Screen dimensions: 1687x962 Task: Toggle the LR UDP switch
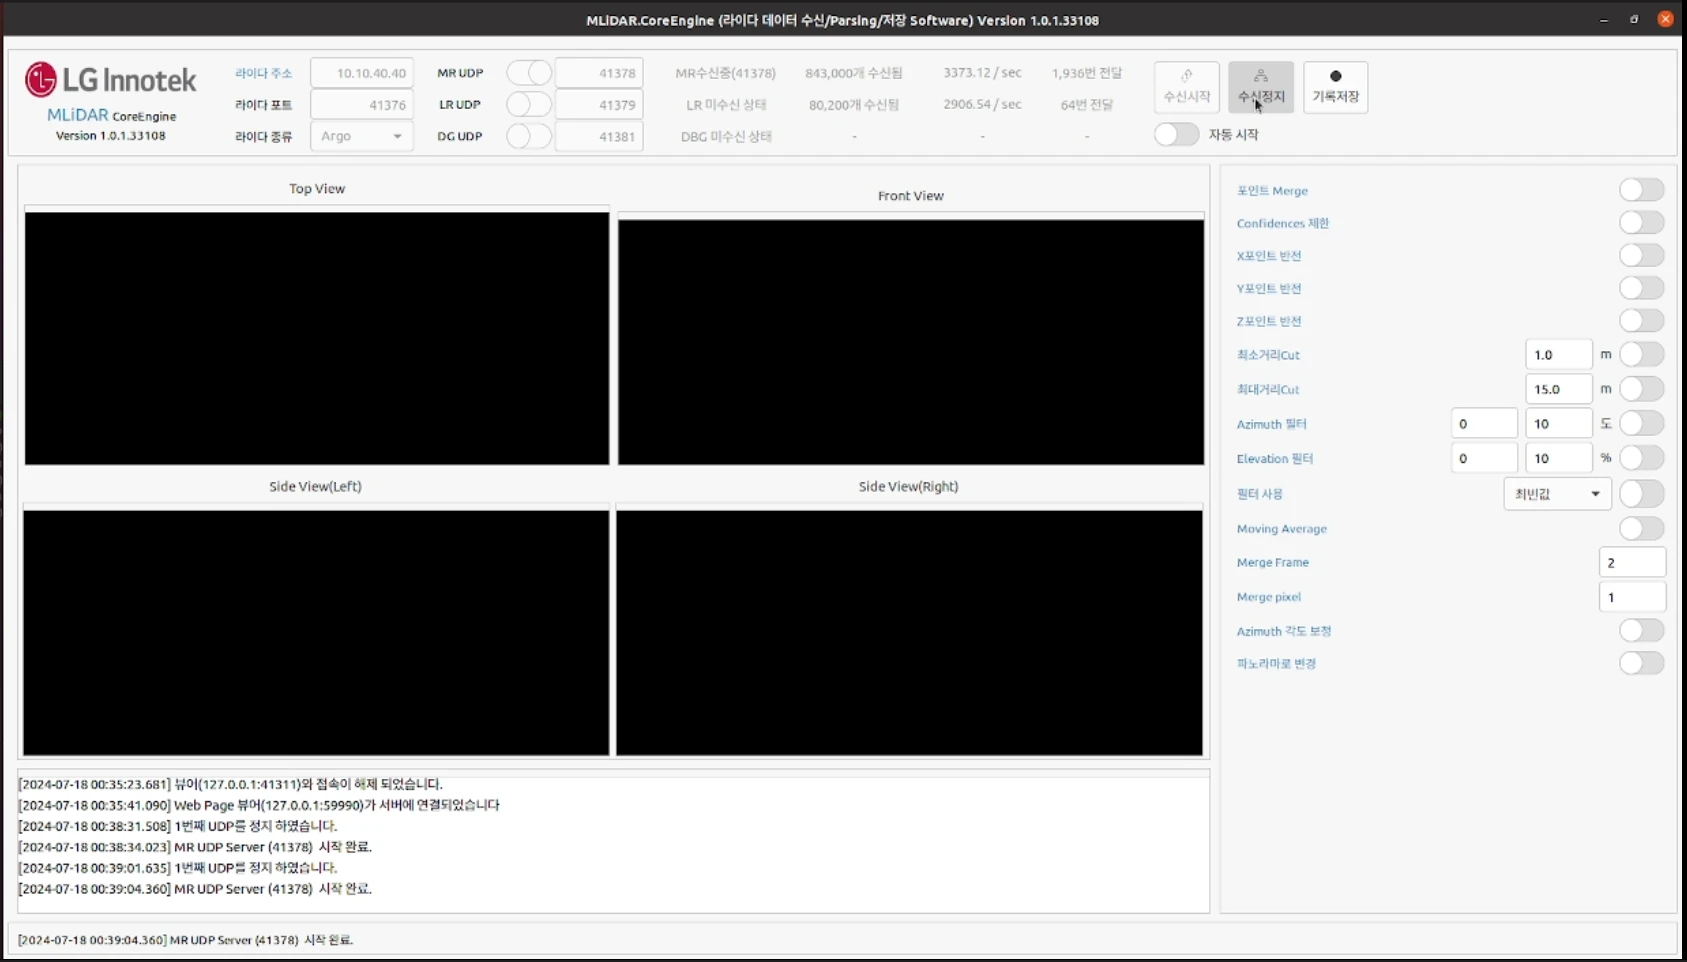(x=529, y=104)
